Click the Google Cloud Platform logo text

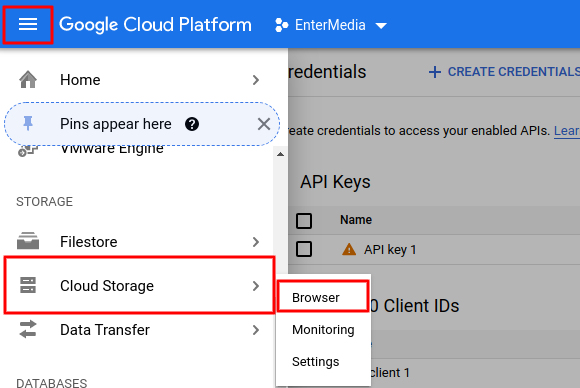click(155, 25)
